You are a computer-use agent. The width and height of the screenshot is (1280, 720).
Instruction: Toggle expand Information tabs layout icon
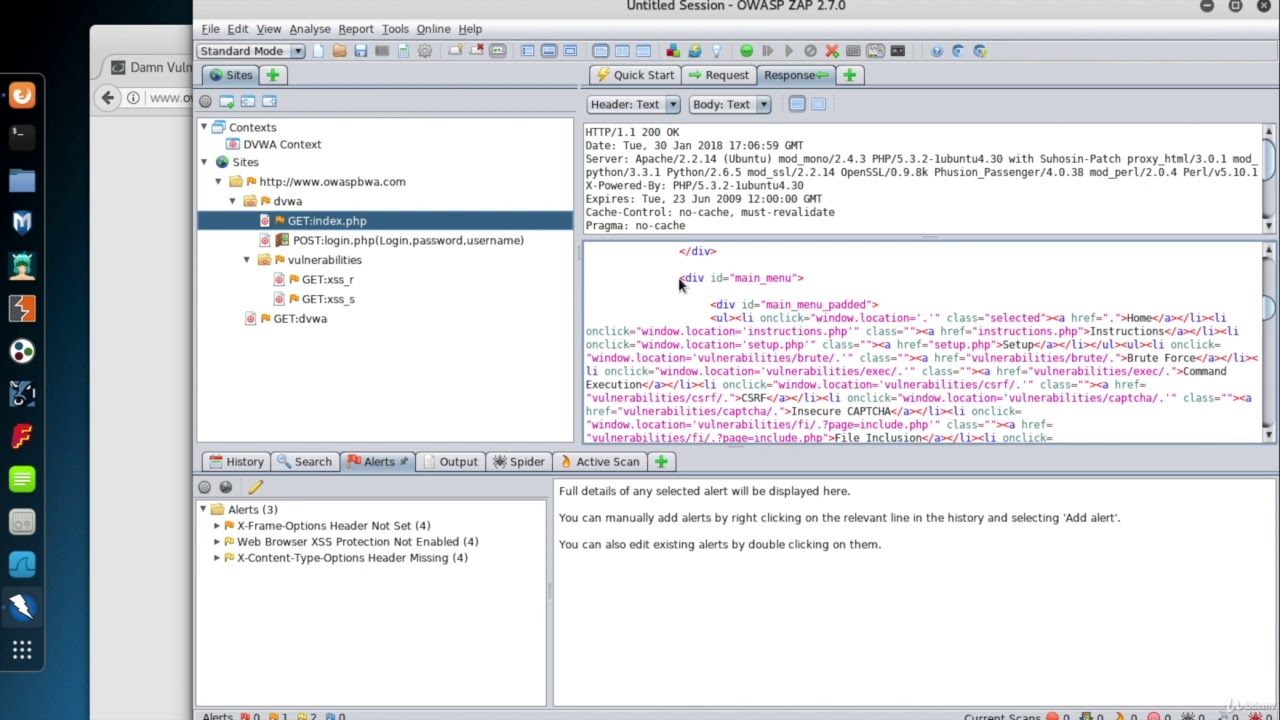coord(549,51)
